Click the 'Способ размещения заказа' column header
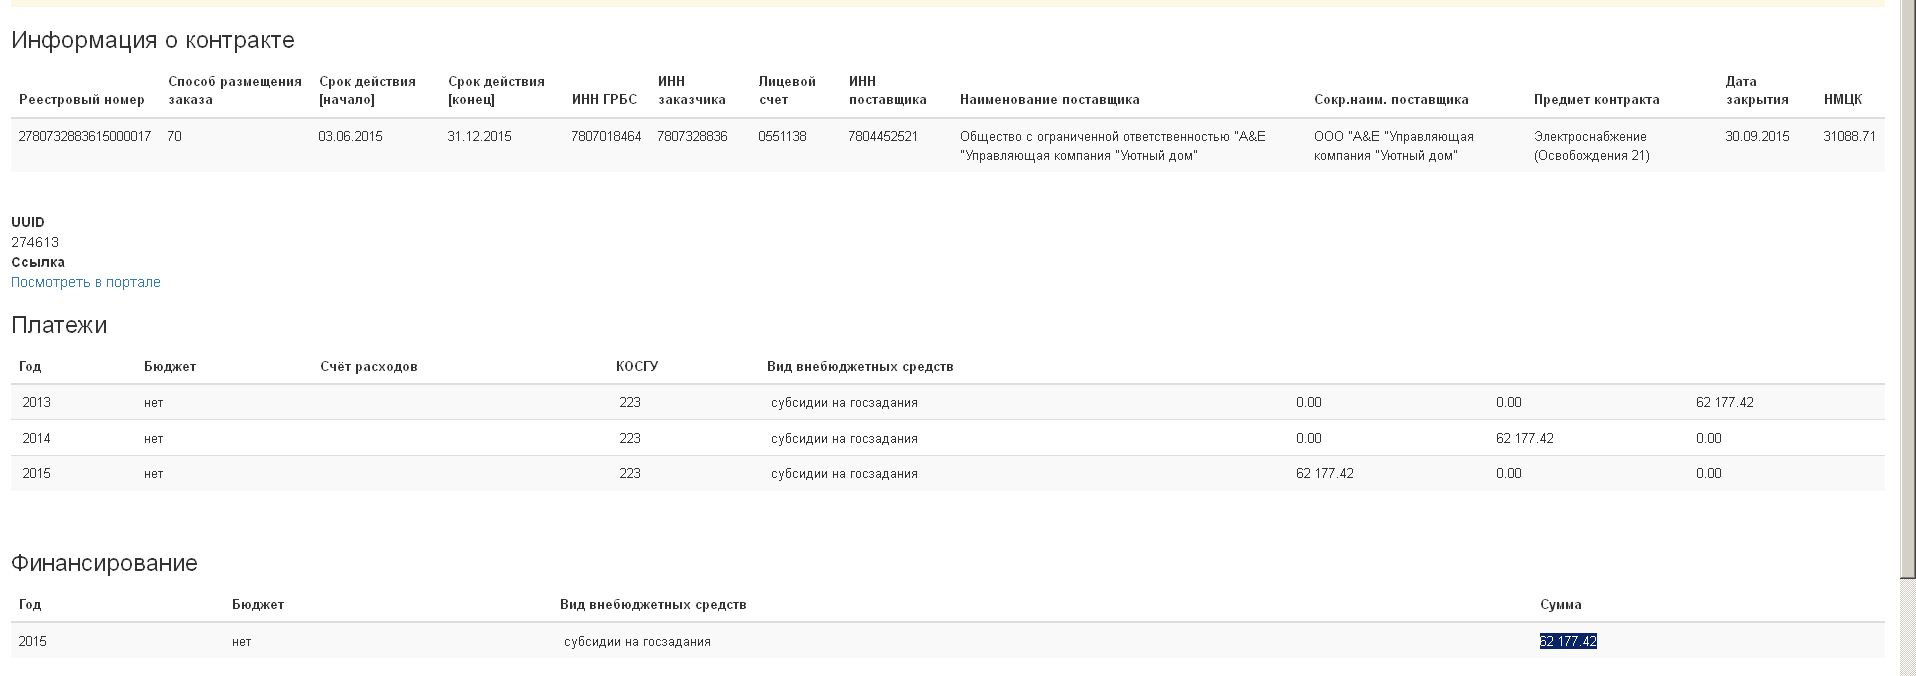This screenshot has width=1916, height=676. coord(235,90)
